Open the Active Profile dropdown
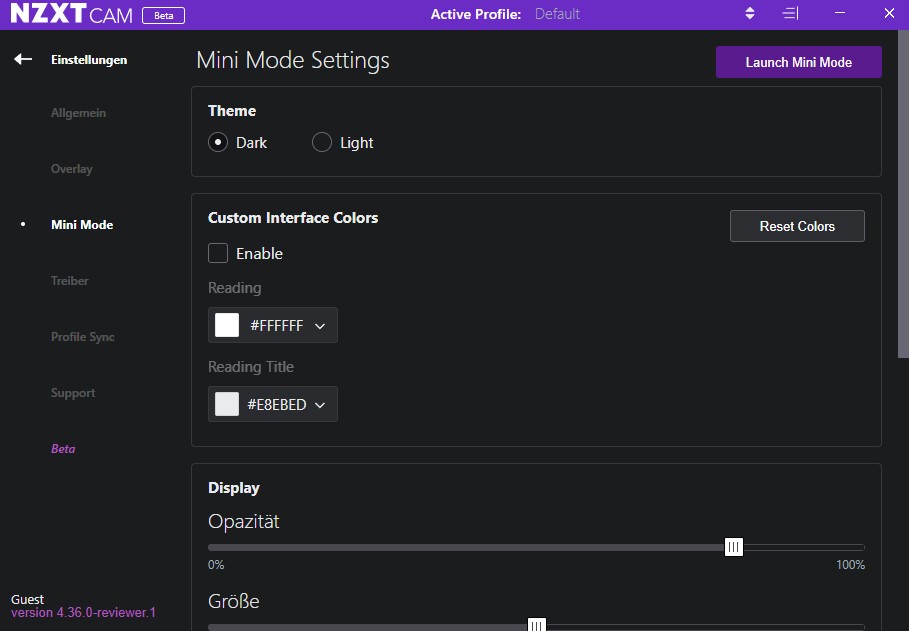 click(x=749, y=14)
